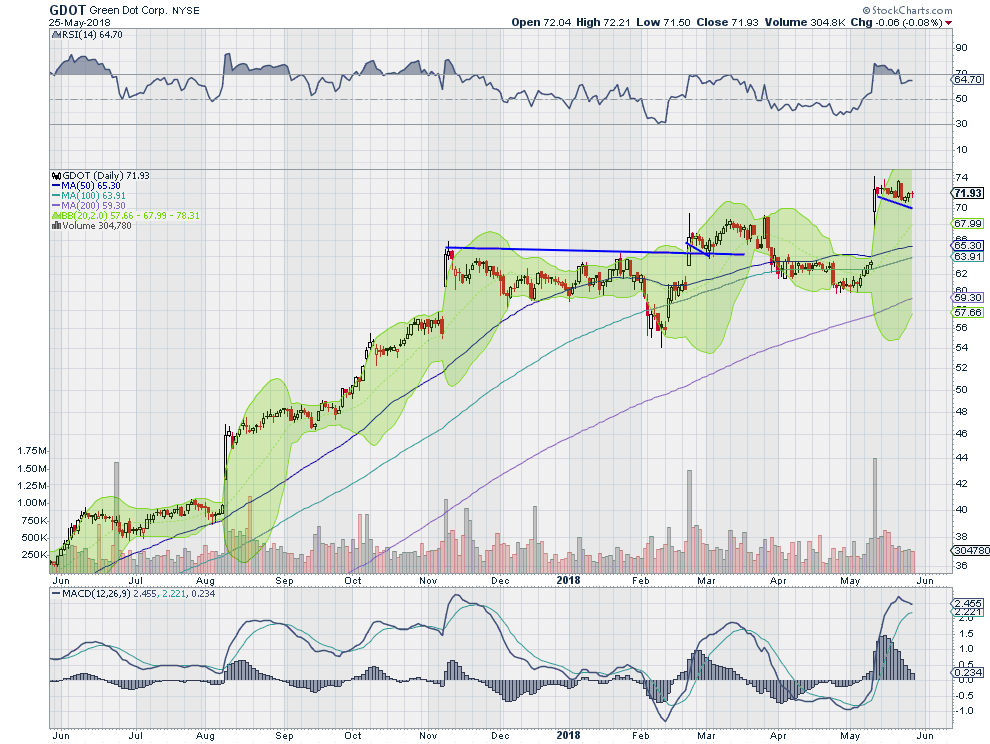Click the MA(200) 59.30 legend entry
The image size is (990, 744).
(93, 205)
